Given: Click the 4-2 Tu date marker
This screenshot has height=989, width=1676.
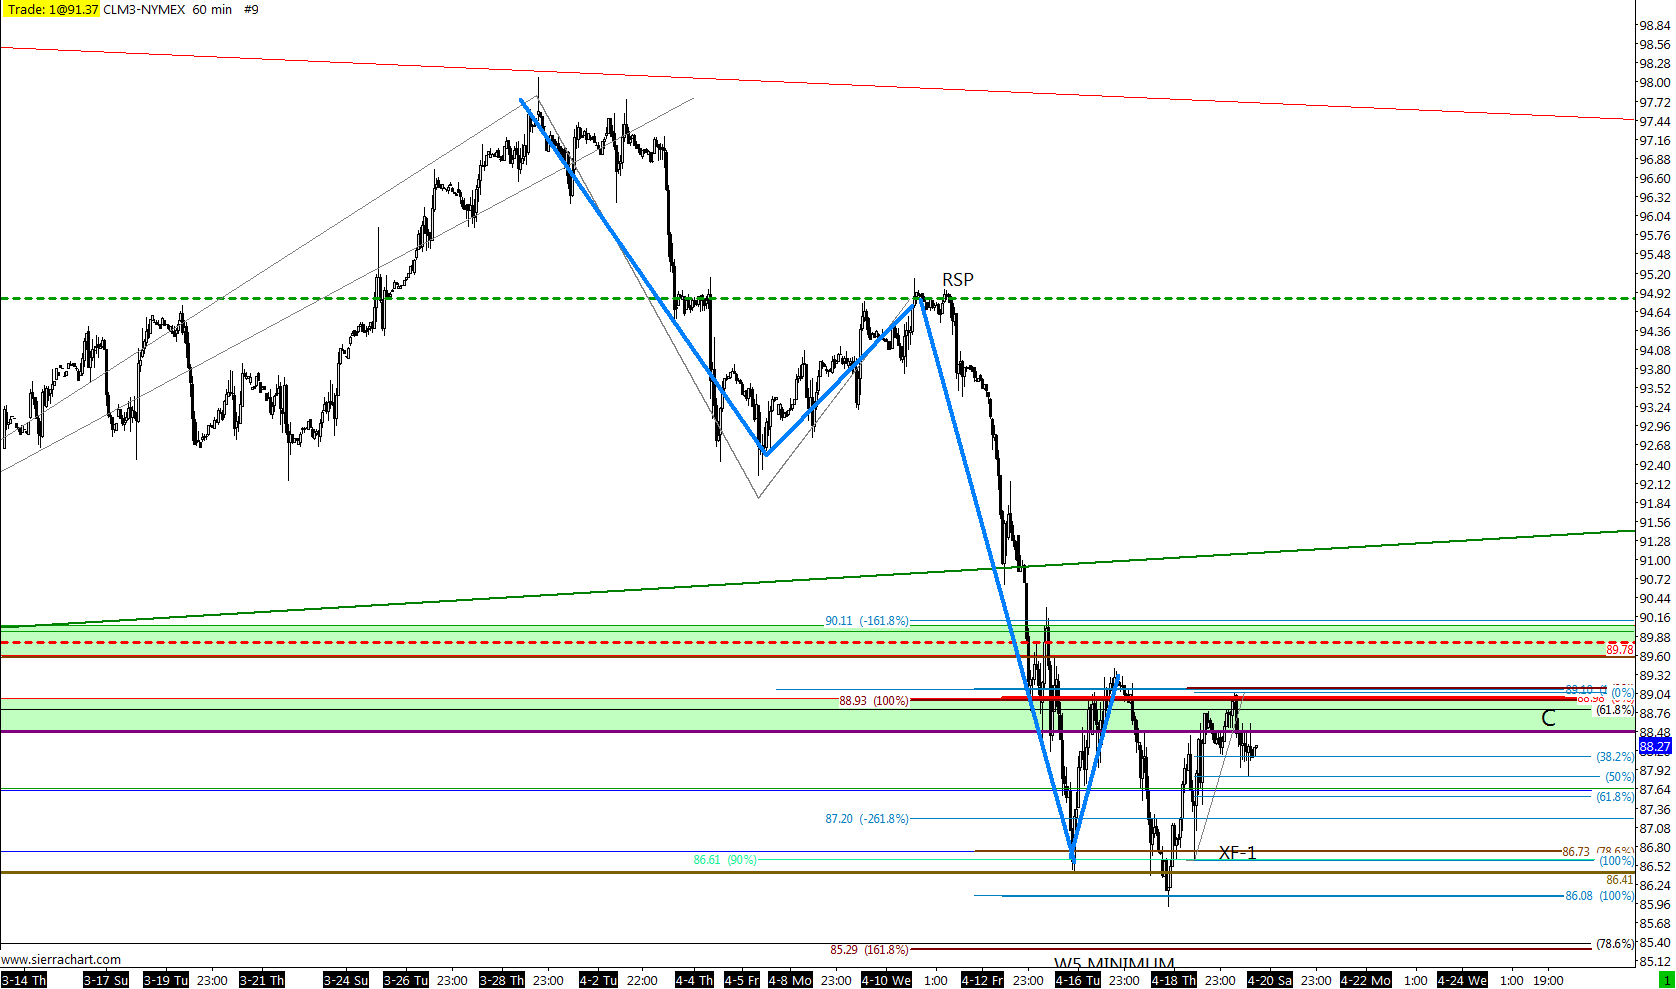Looking at the screenshot, I should [598, 980].
